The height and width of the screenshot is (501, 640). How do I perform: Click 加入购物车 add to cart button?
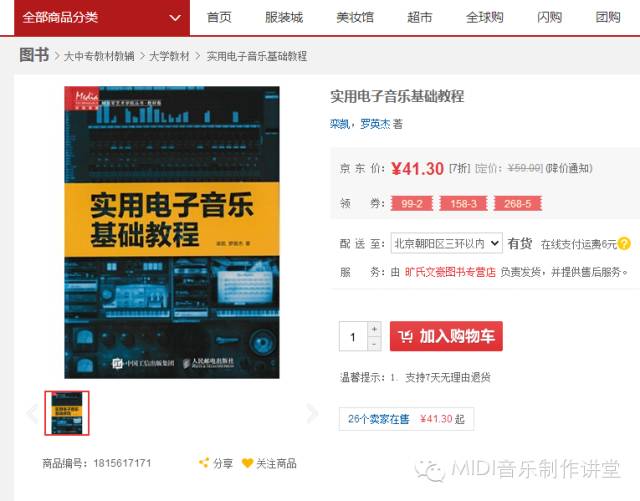446,336
